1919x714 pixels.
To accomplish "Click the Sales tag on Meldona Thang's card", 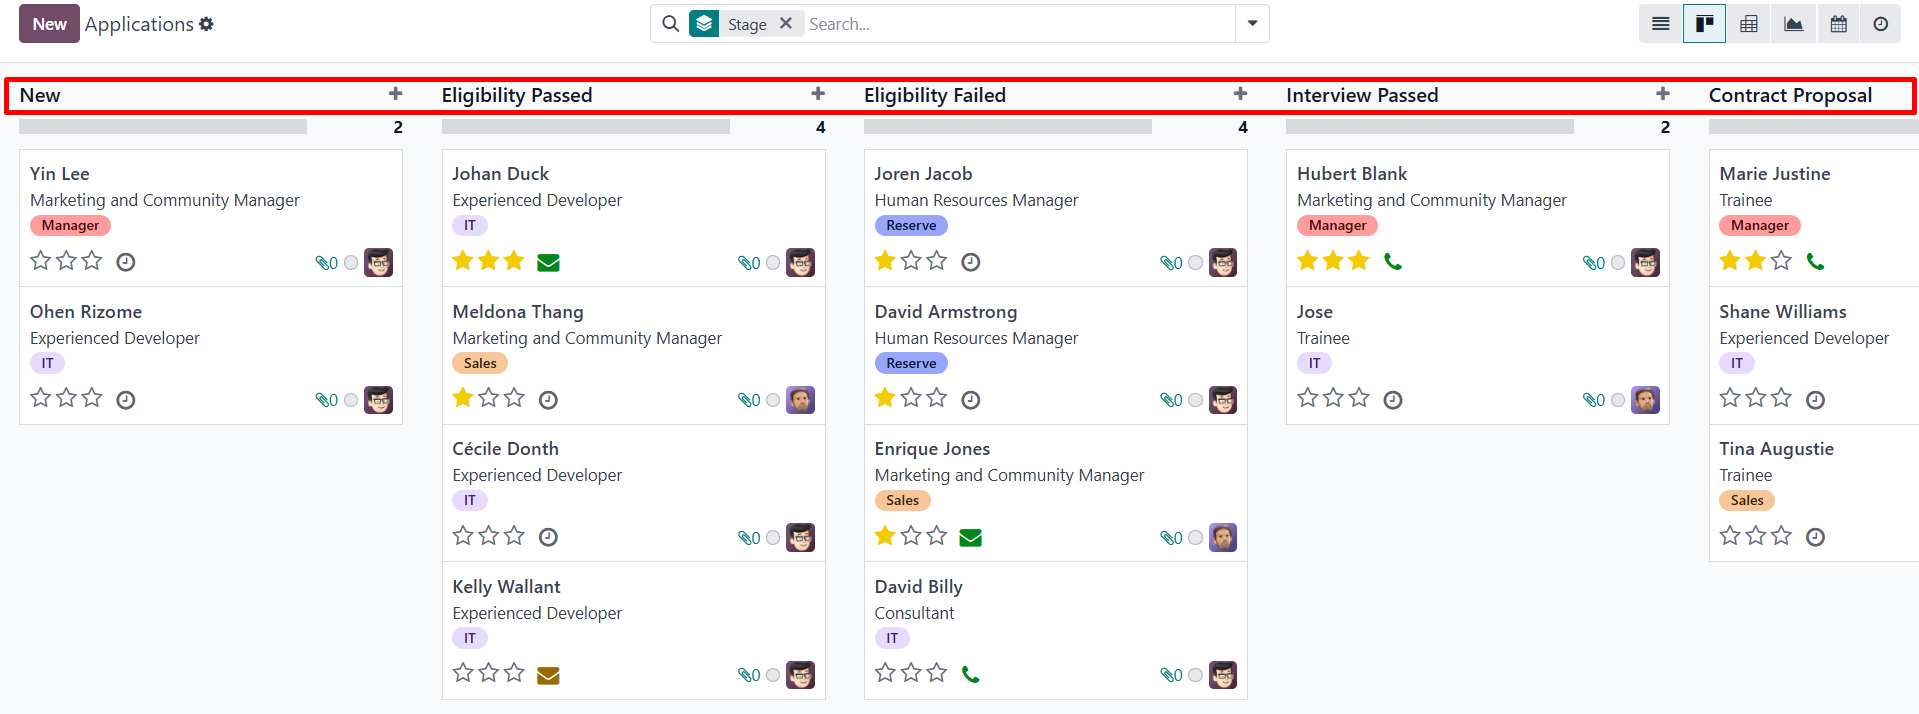I will (x=480, y=363).
